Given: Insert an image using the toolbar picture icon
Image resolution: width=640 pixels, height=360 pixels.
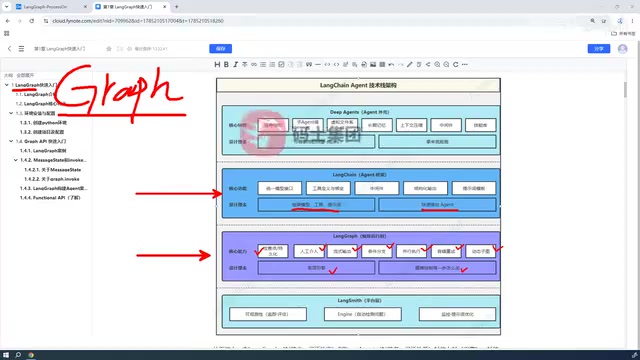Looking at the screenshot, I should (x=373, y=64).
